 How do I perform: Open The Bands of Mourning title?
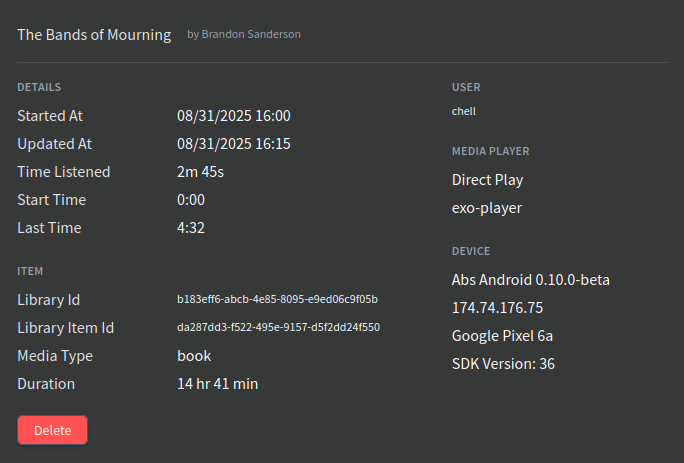(x=94, y=35)
